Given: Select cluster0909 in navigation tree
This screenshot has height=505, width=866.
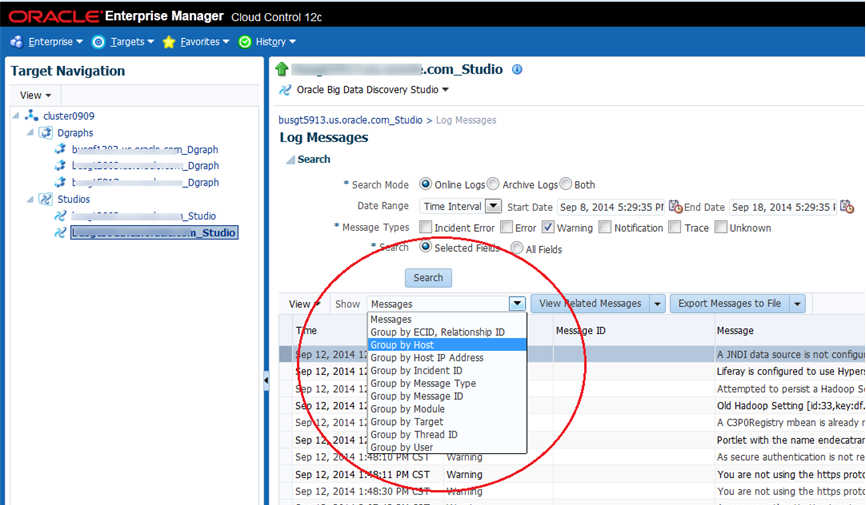Looking at the screenshot, I should (69, 116).
